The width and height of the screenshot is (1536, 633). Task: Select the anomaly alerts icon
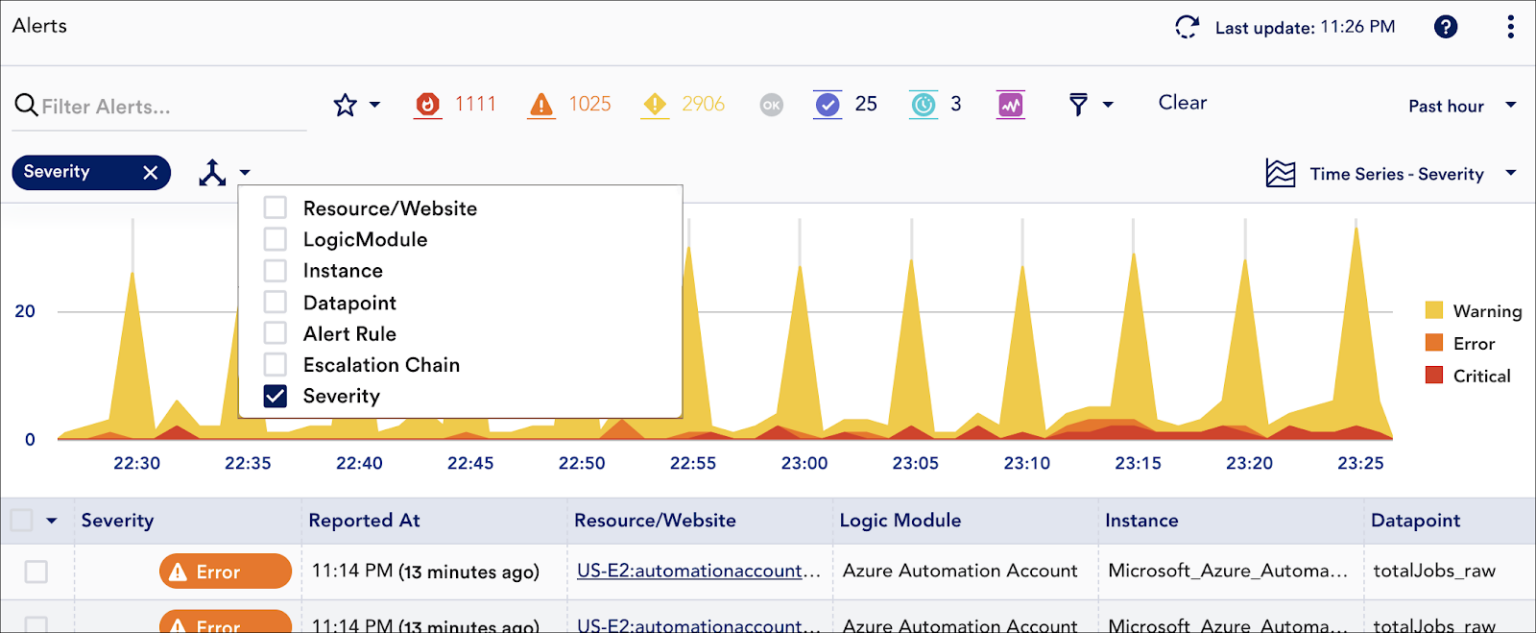pyautogui.click(x=1011, y=103)
